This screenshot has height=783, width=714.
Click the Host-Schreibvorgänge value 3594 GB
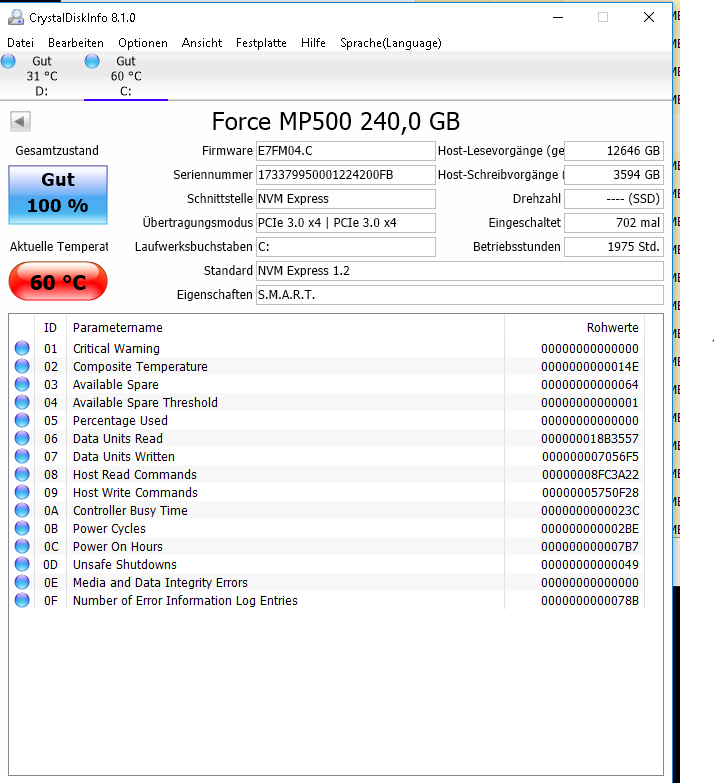pos(614,175)
